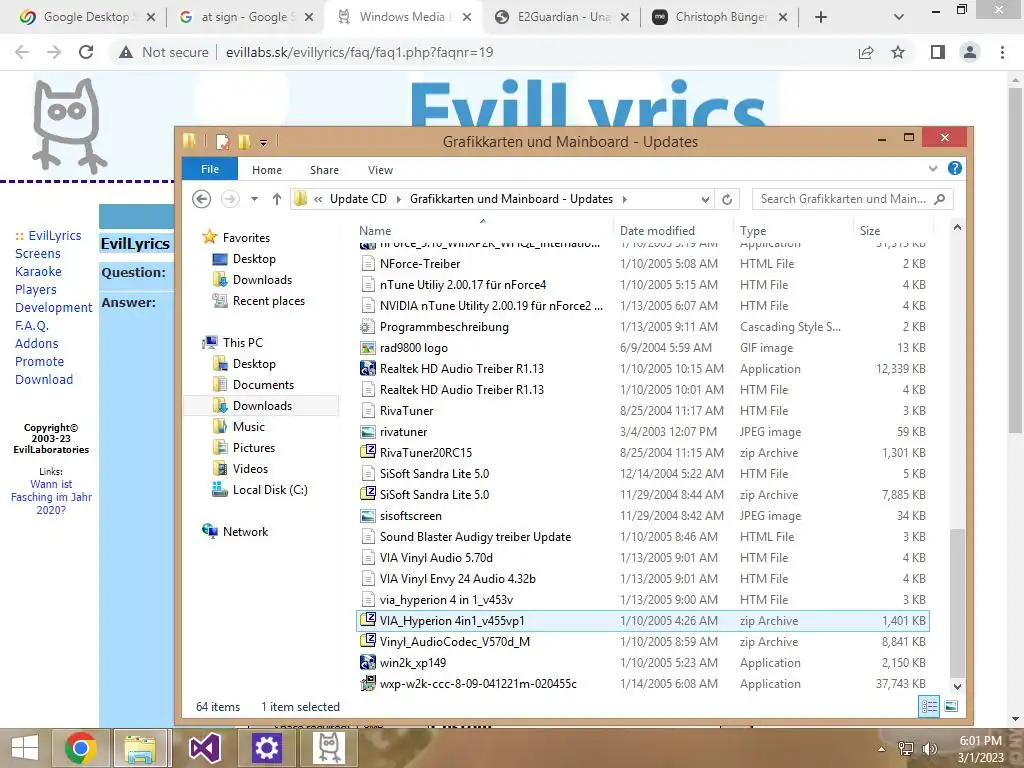Refresh the Explorer folder view
The height and width of the screenshot is (768, 1024).
(x=727, y=199)
